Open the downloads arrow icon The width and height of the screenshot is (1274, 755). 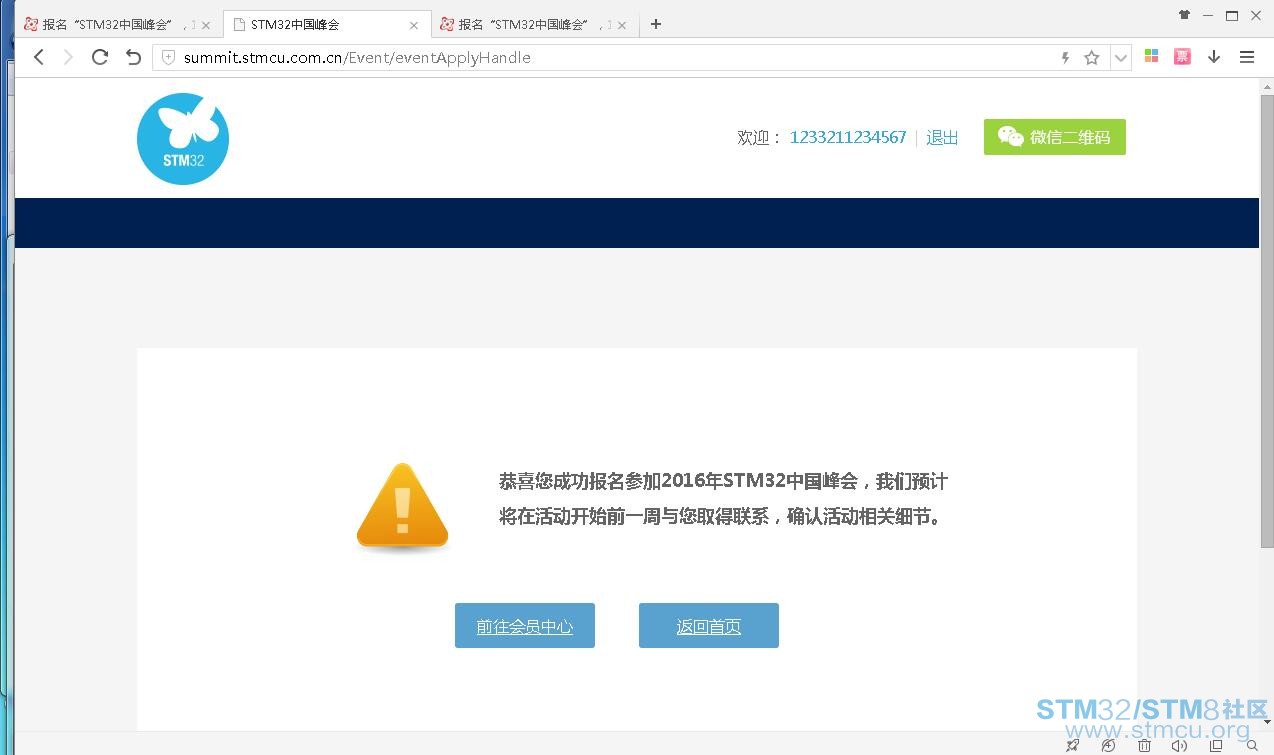(x=1214, y=57)
